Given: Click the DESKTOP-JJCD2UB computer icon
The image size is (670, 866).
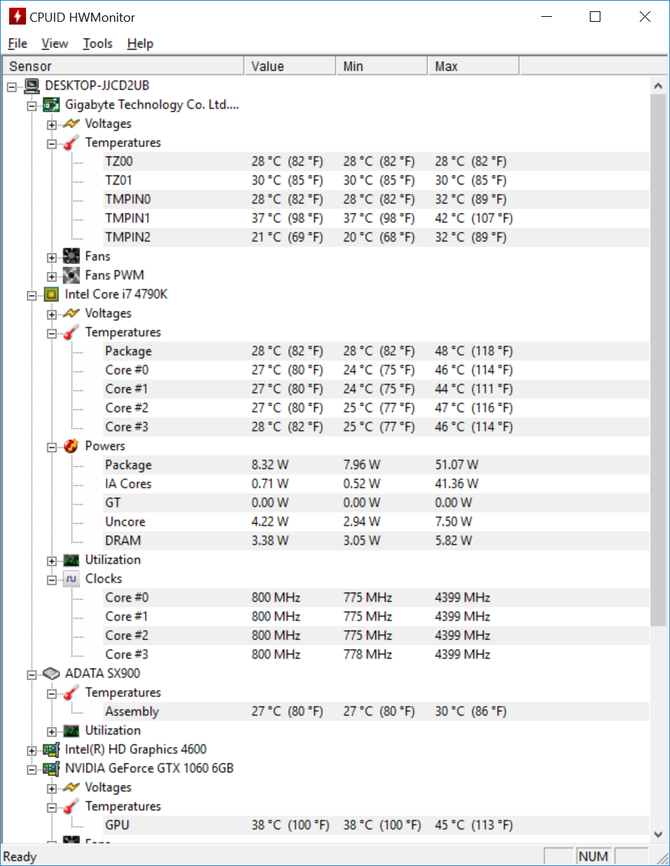Looking at the screenshot, I should coord(32,86).
